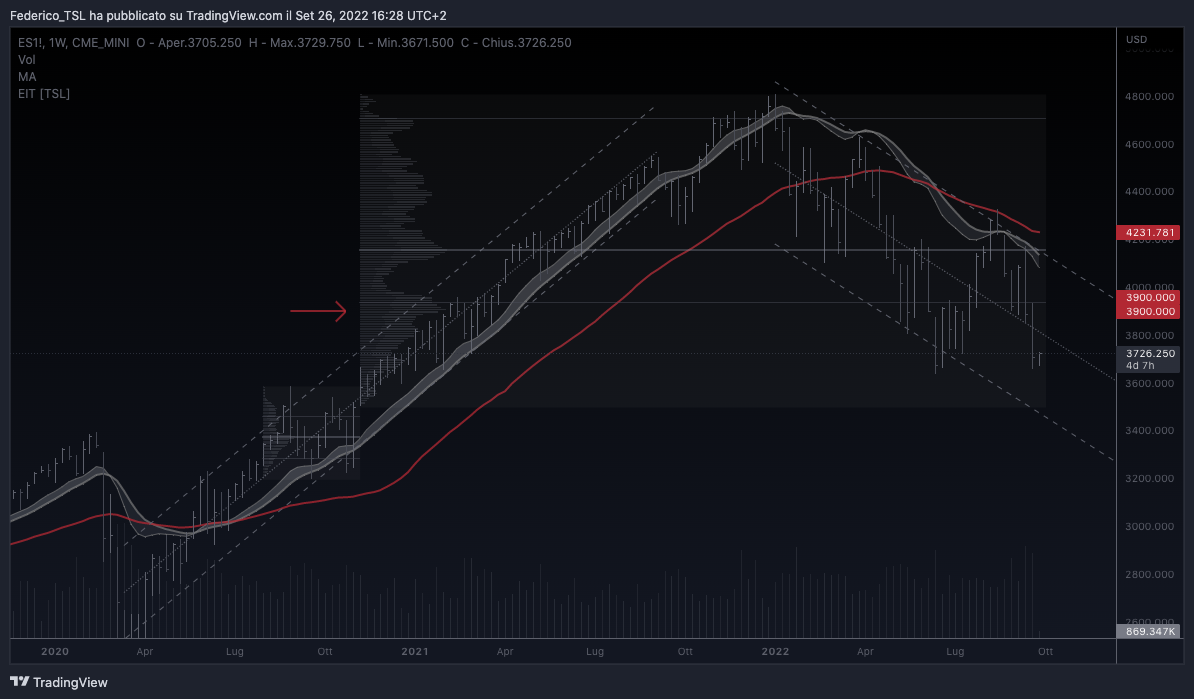Click the 2021 label on time axis
This screenshot has width=1194, height=699.
pyautogui.click(x=415, y=651)
